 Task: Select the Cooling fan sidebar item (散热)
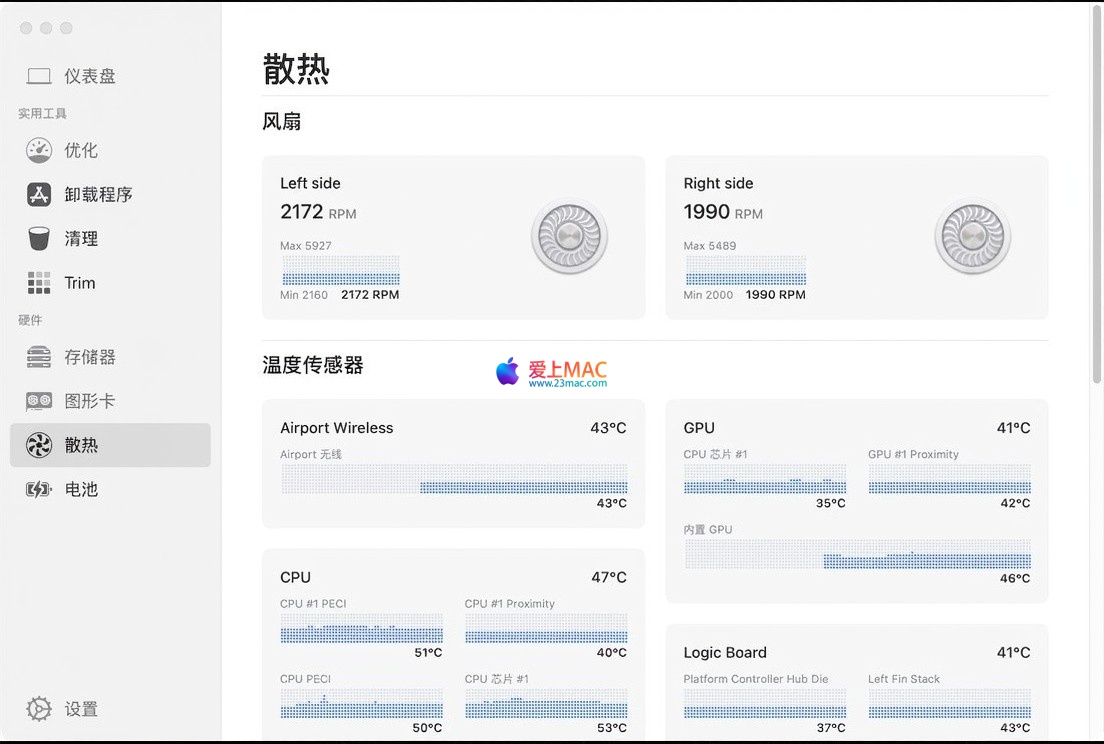[110, 445]
